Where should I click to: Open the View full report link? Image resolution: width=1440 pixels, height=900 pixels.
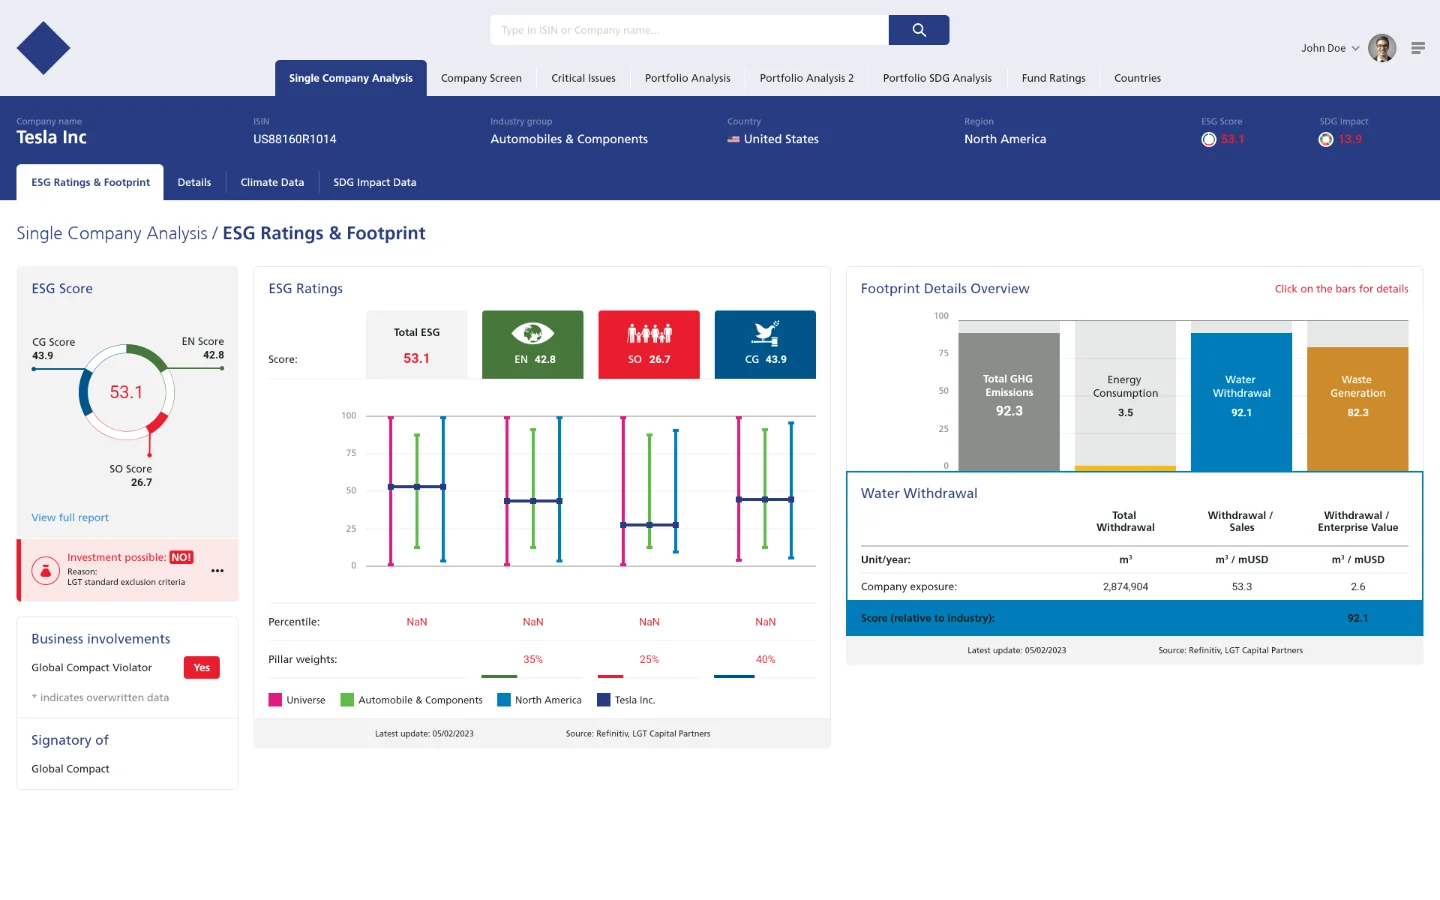click(70, 518)
